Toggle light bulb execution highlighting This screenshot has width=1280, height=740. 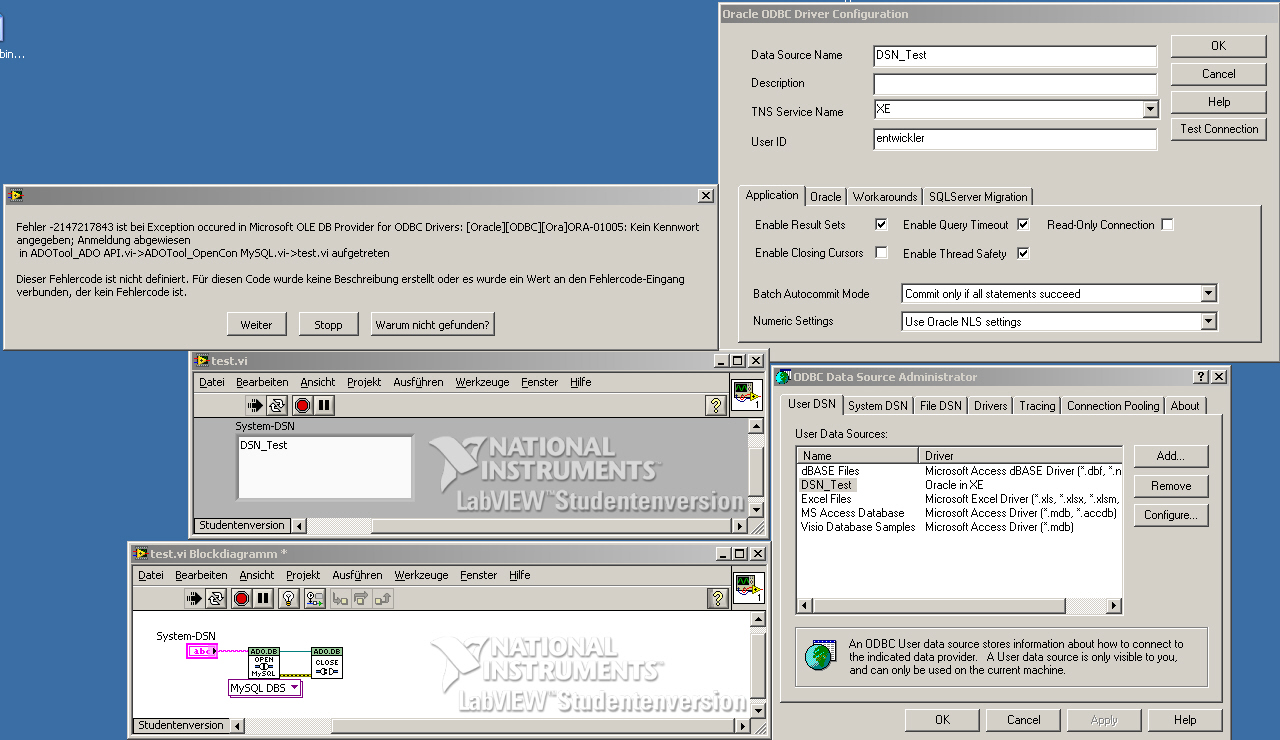click(x=289, y=598)
